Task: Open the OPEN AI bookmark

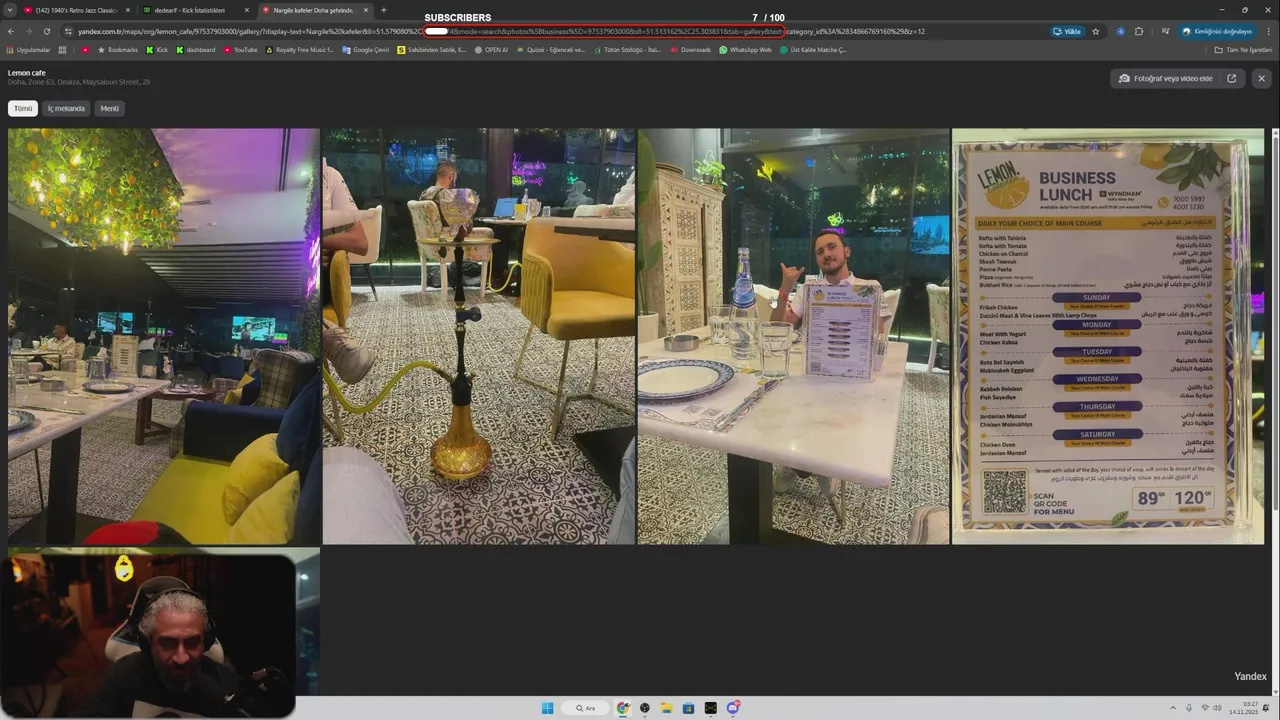Action: pos(491,49)
